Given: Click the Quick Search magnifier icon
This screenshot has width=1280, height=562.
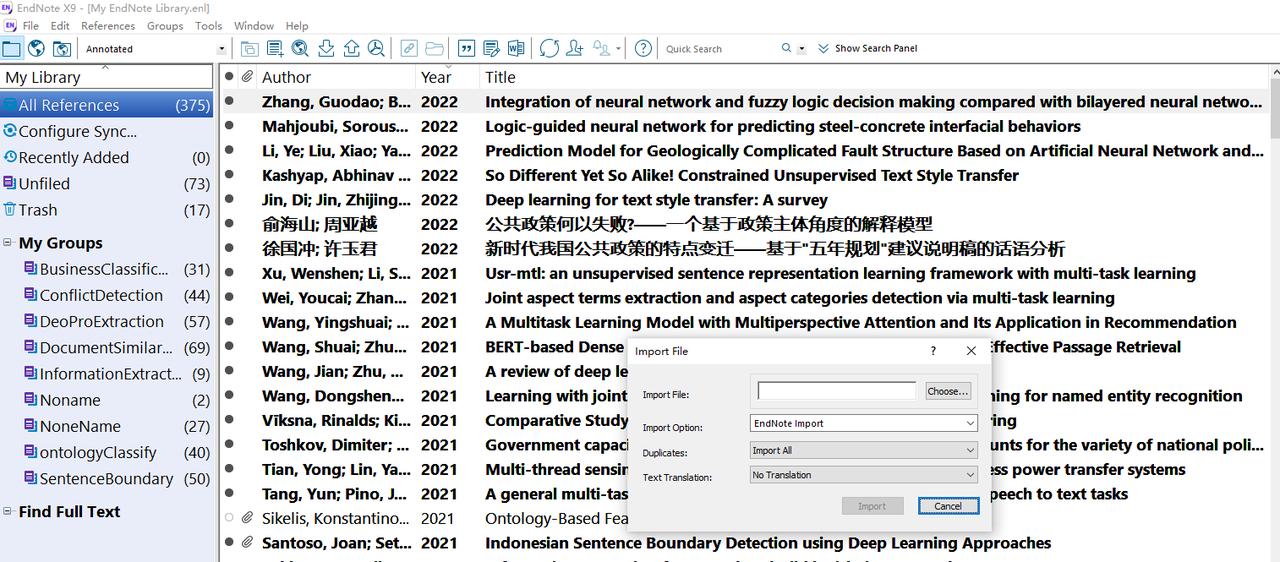Looking at the screenshot, I should pyautogui.click(x=787, y=48).
